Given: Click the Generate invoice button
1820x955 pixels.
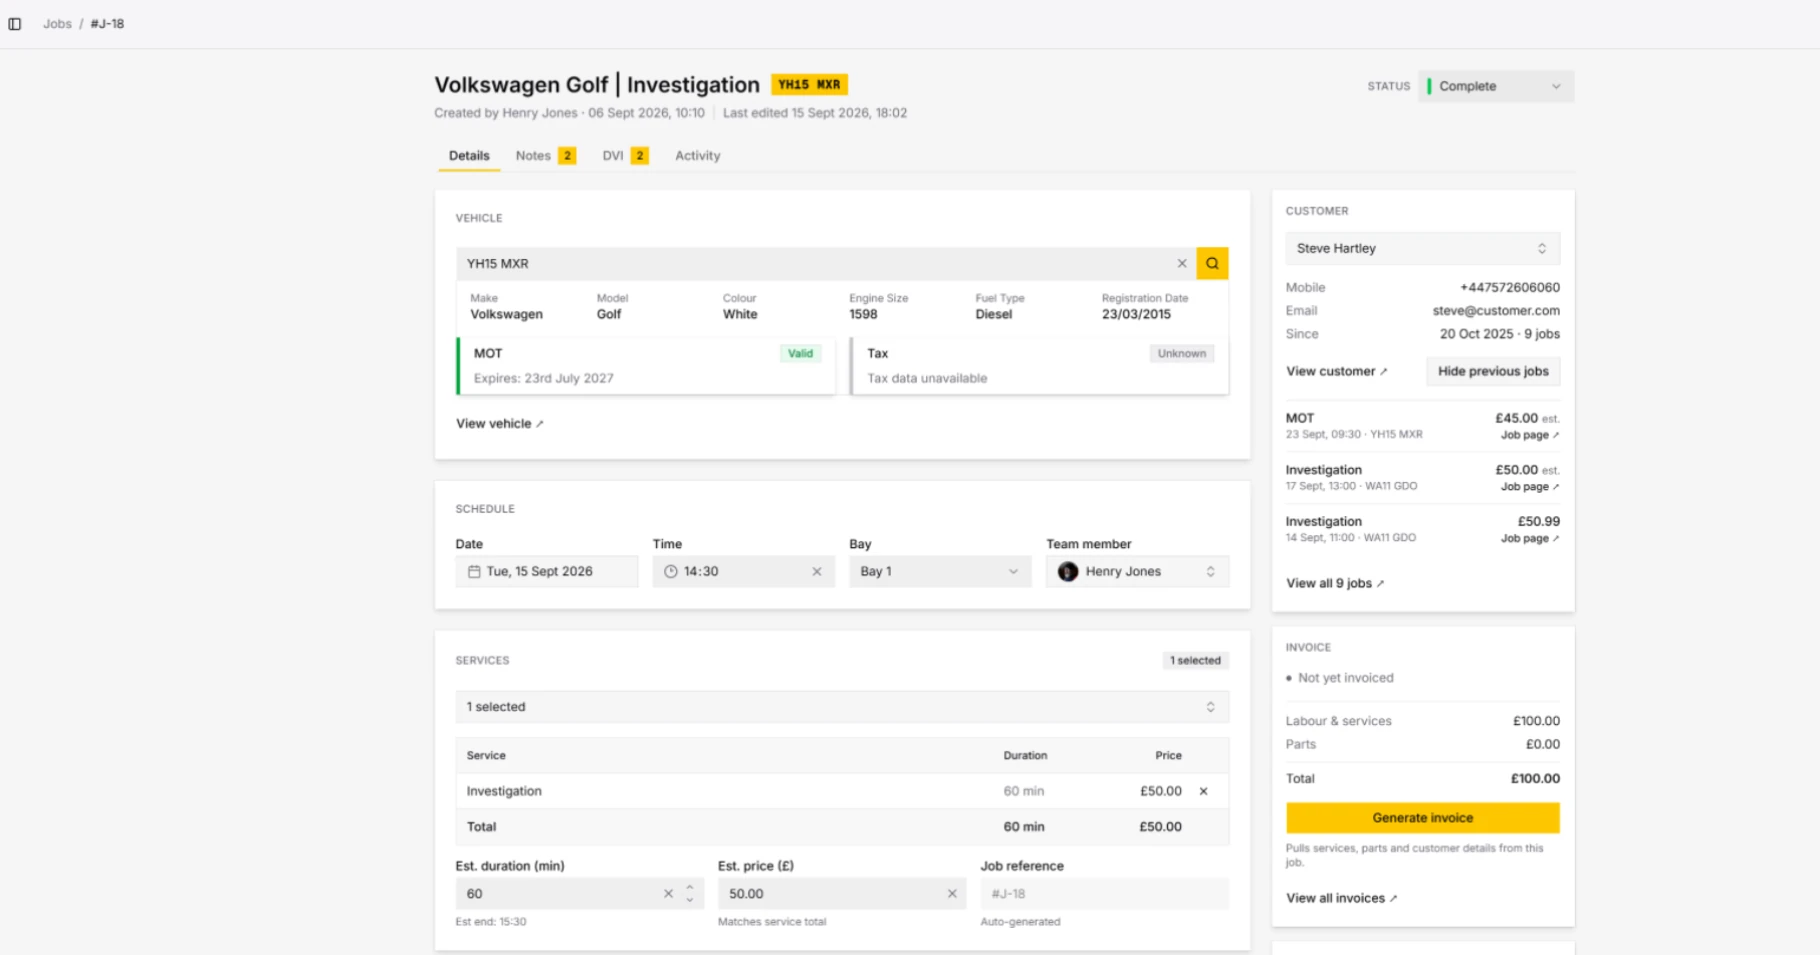Looking at the screenshot, I should 1422,818.
